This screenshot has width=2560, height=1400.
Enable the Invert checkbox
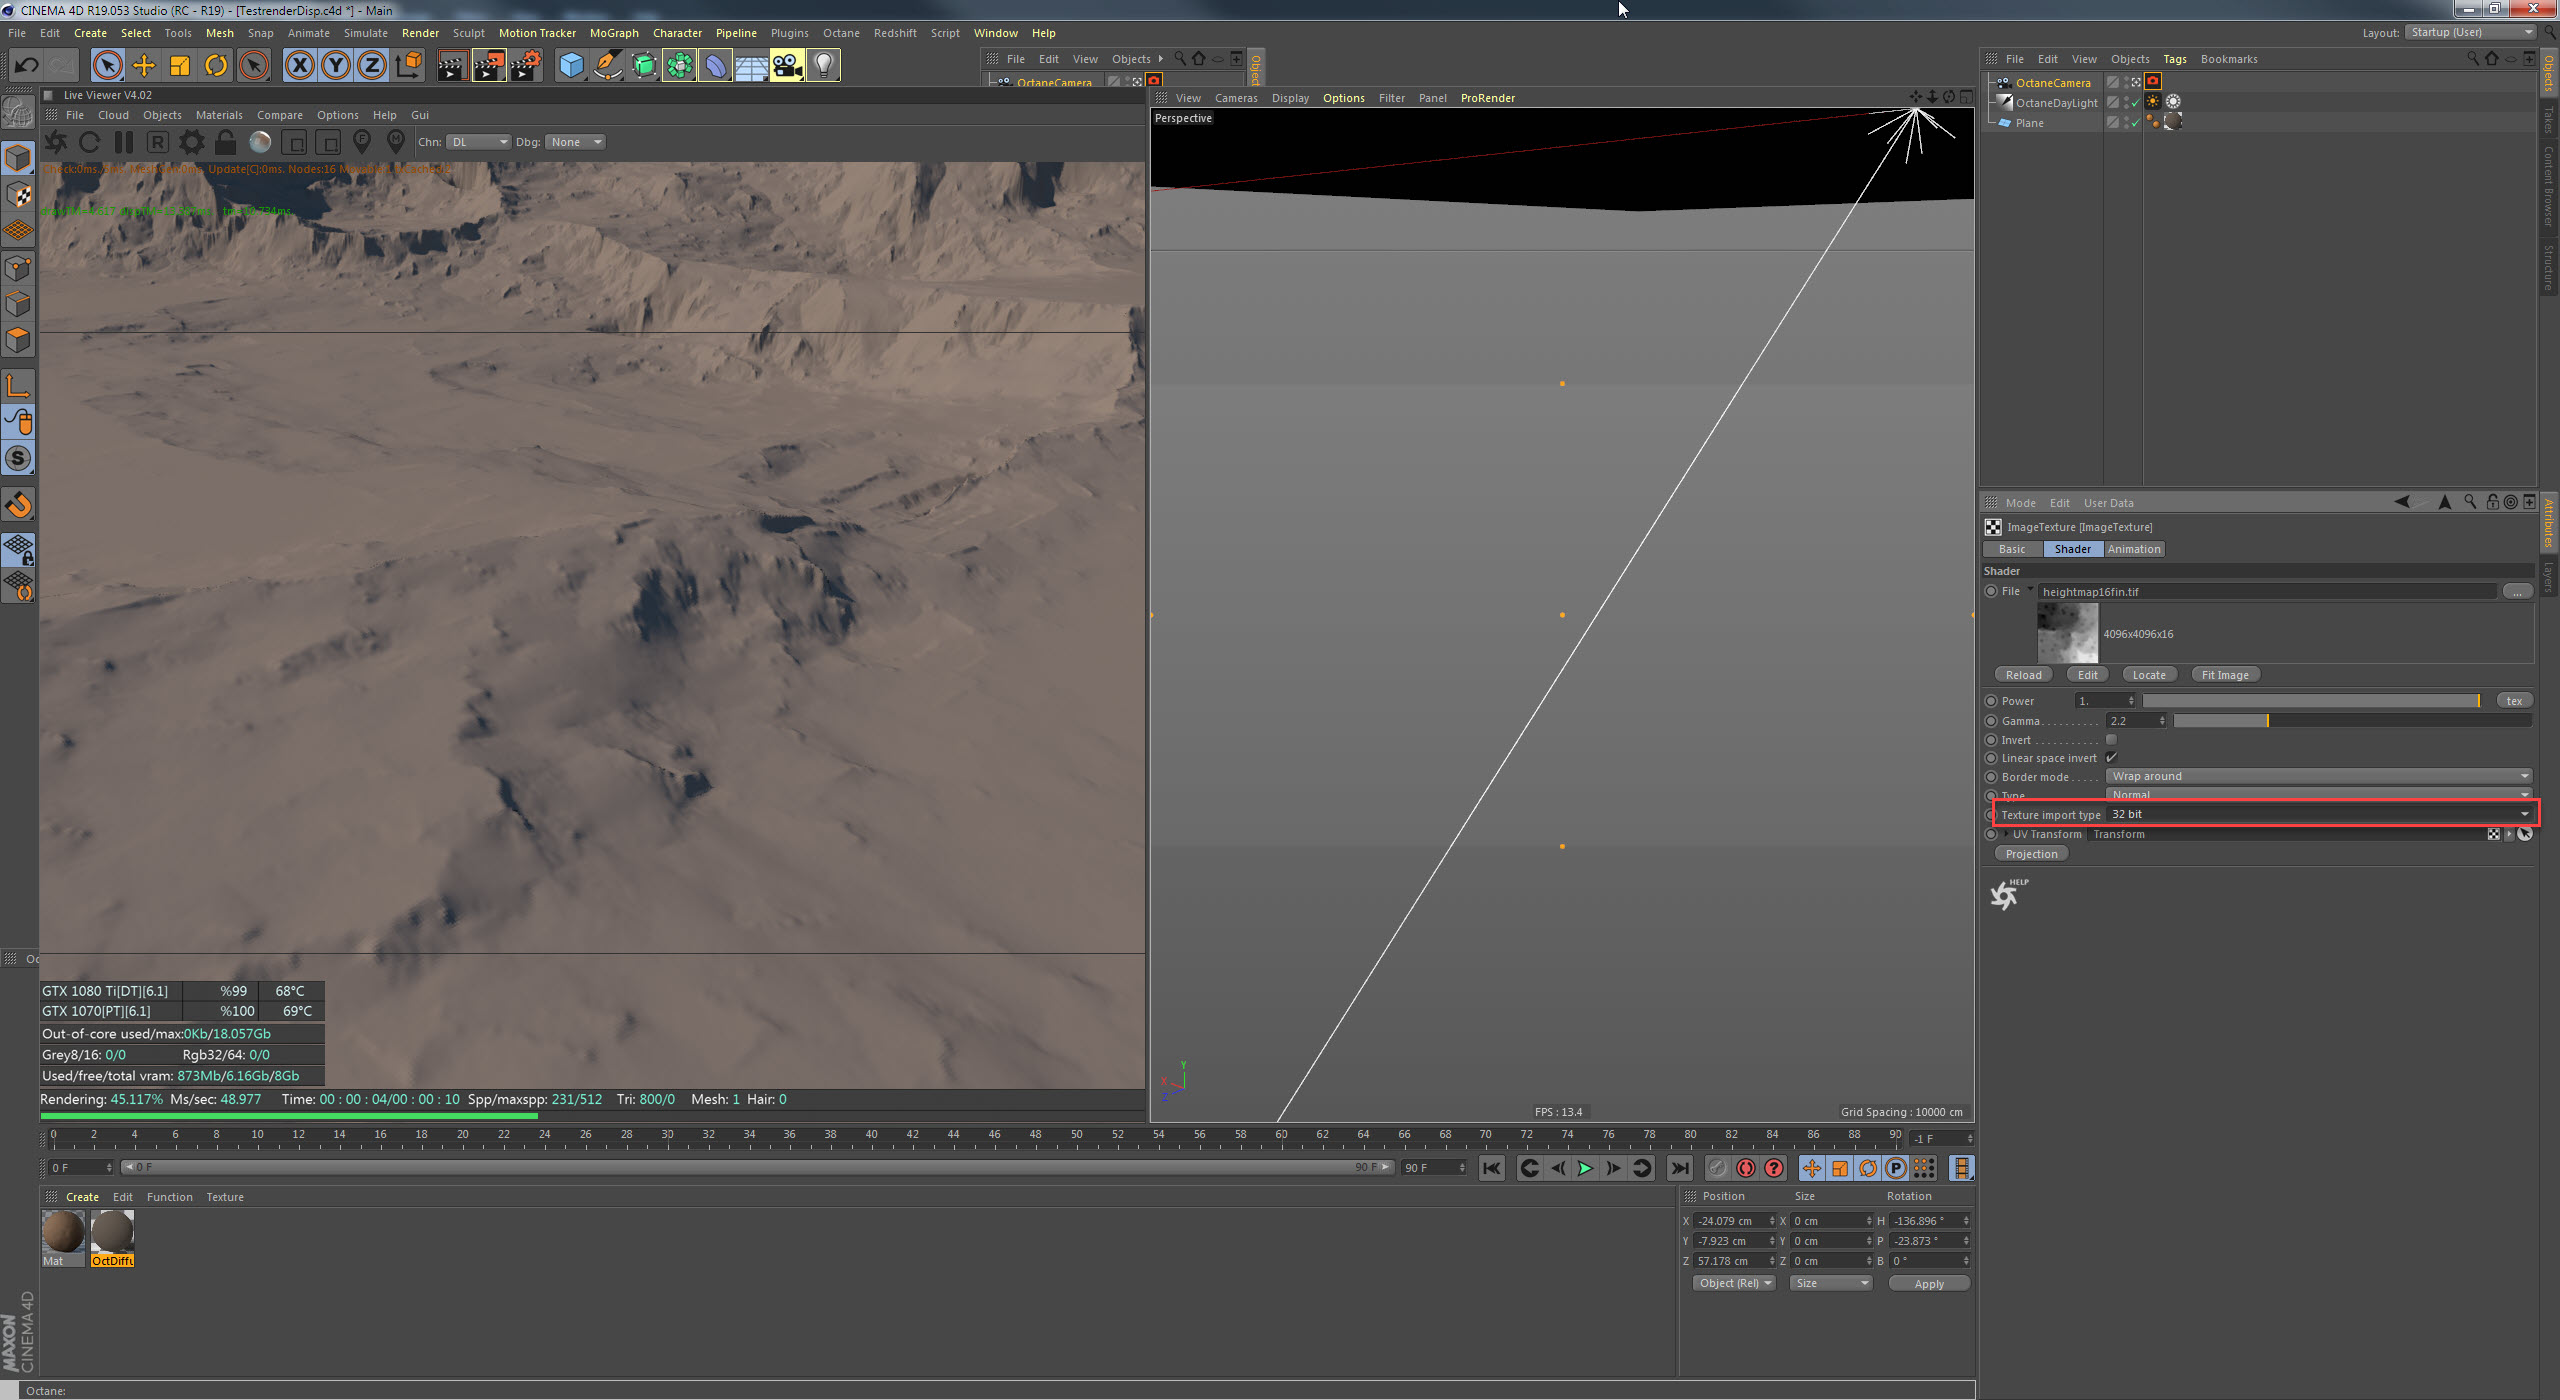(2111, 740)
